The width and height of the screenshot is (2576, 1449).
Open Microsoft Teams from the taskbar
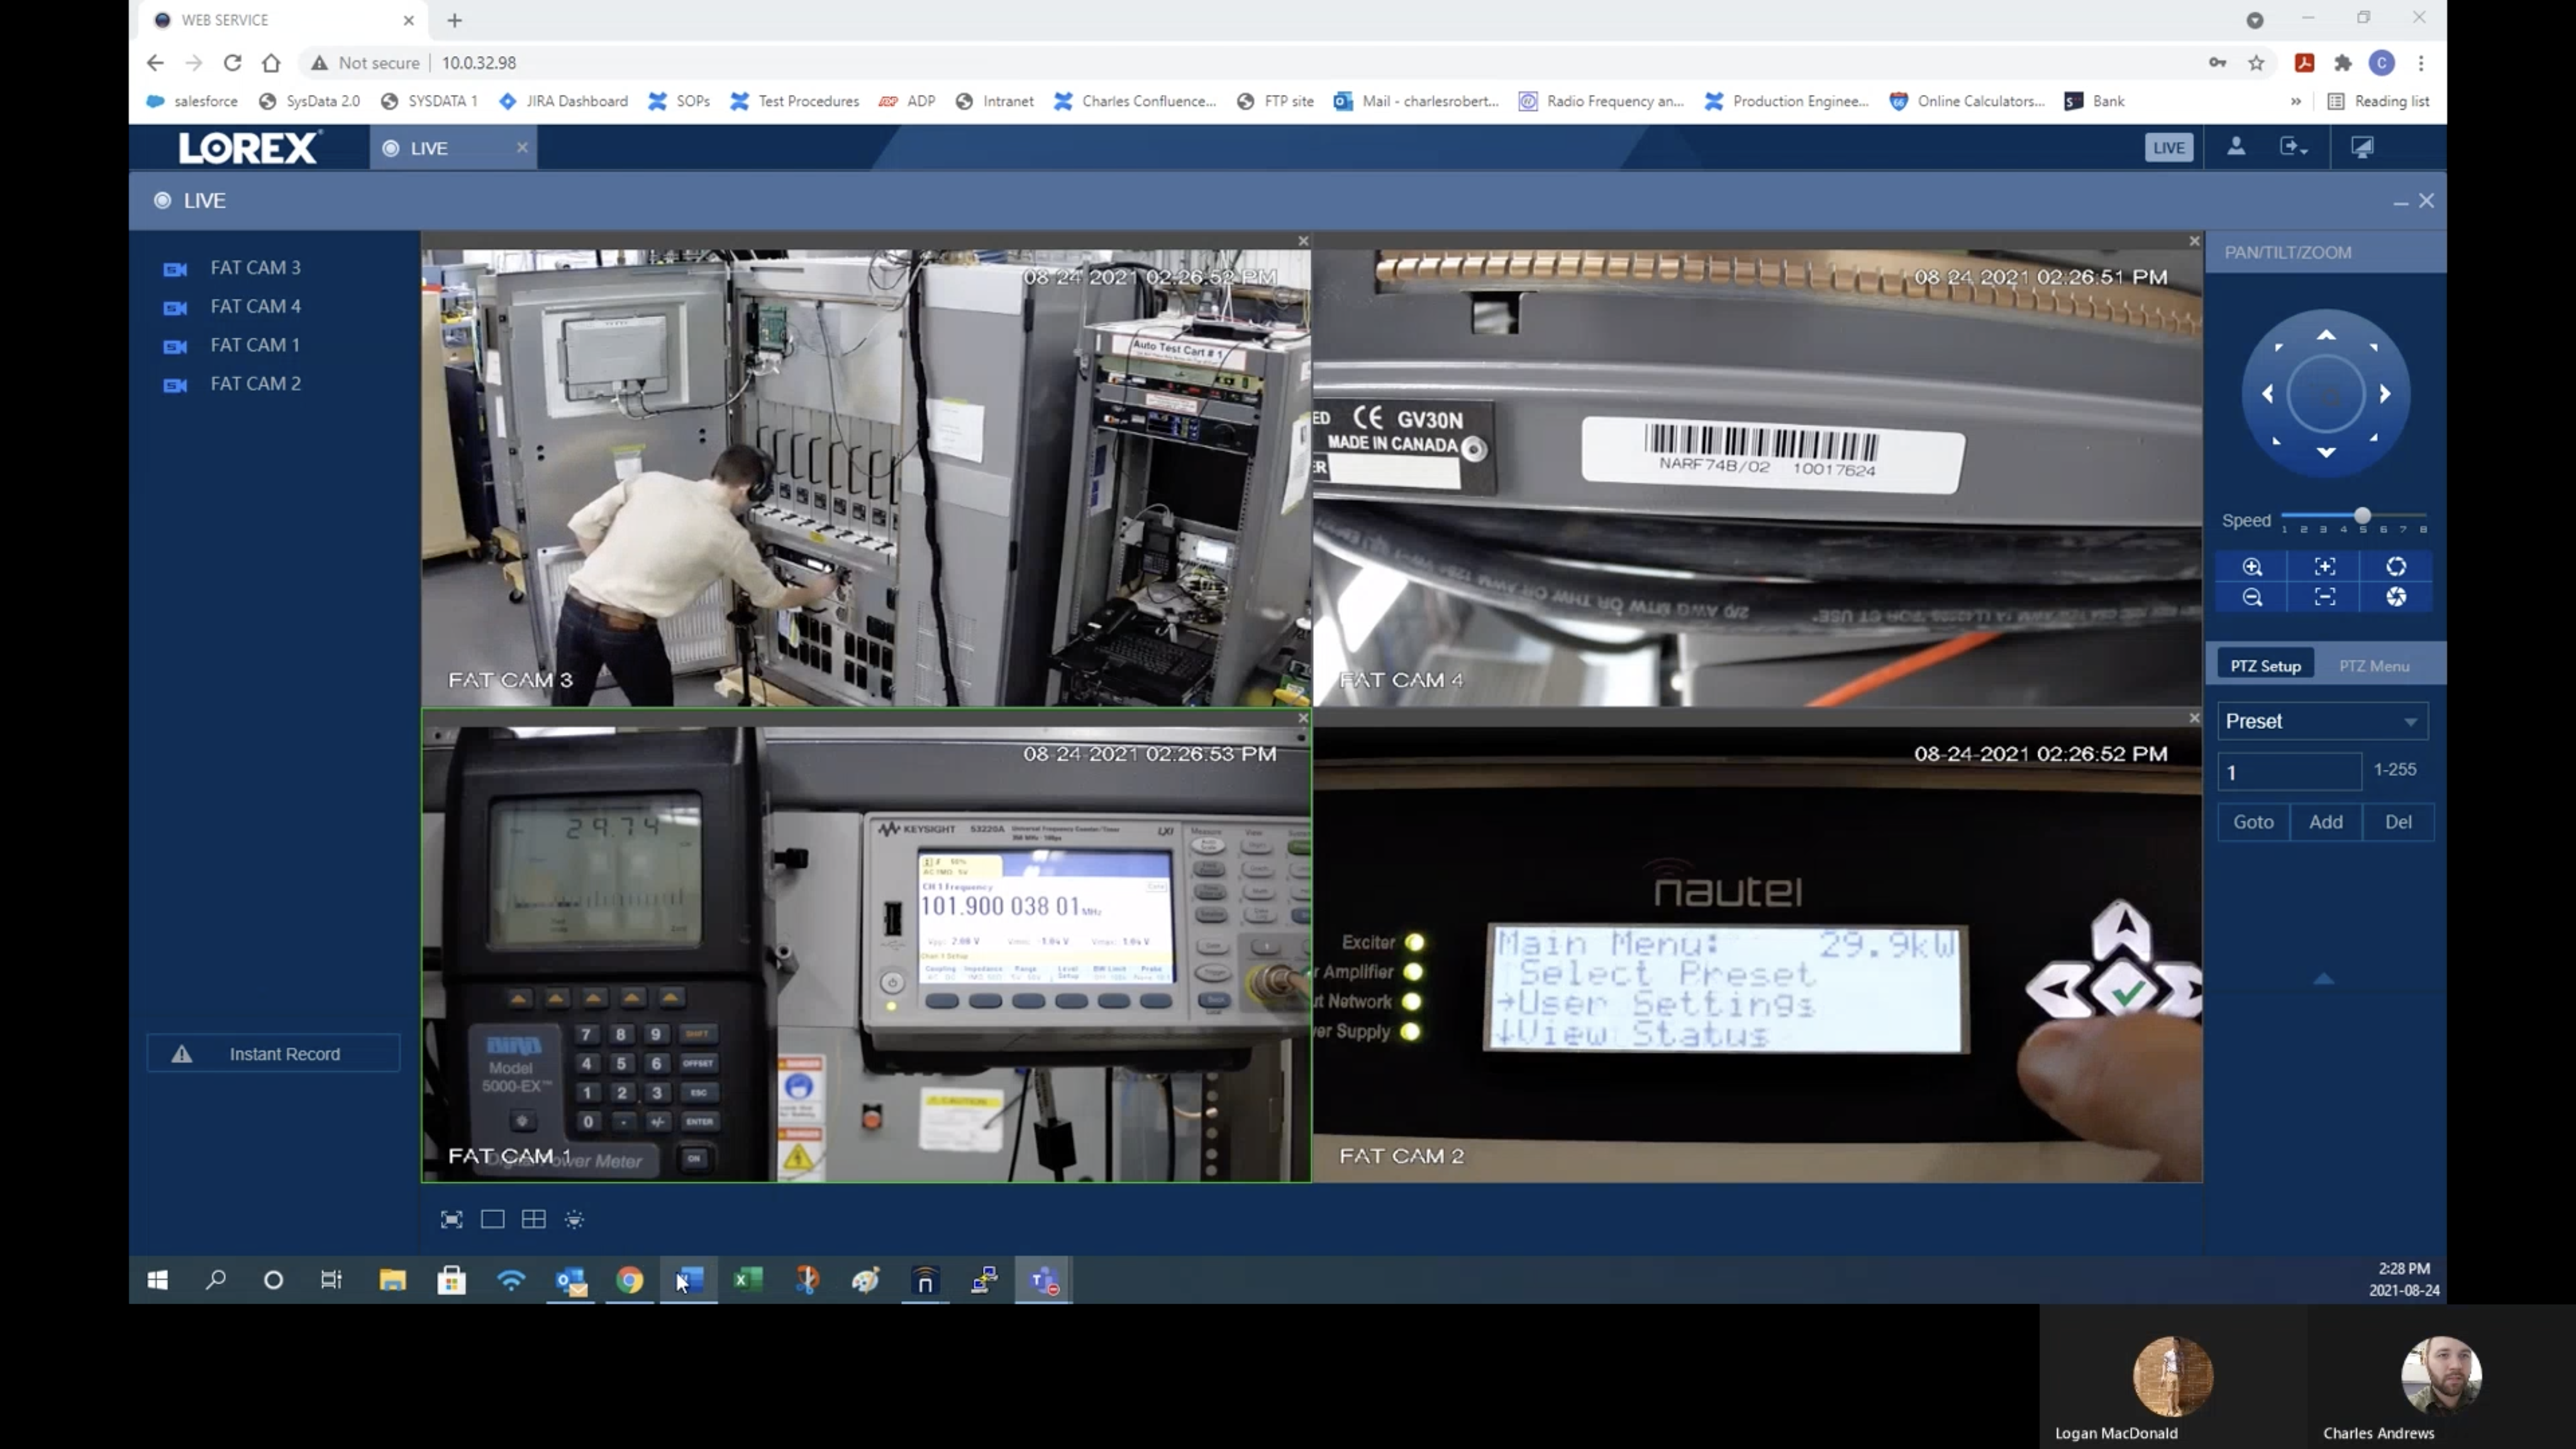[x=1044, y=1280]
